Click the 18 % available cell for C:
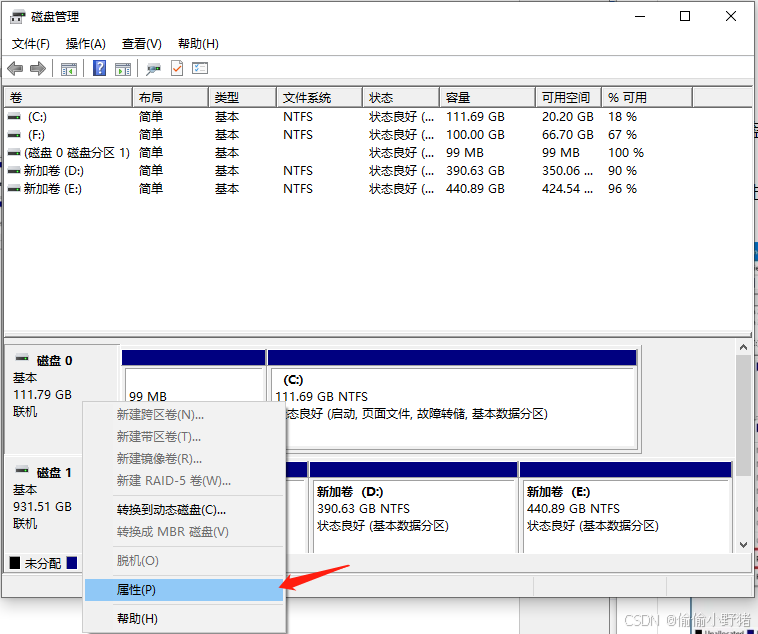The height and width of the screenshot is (634, 758). coord(622,117)
